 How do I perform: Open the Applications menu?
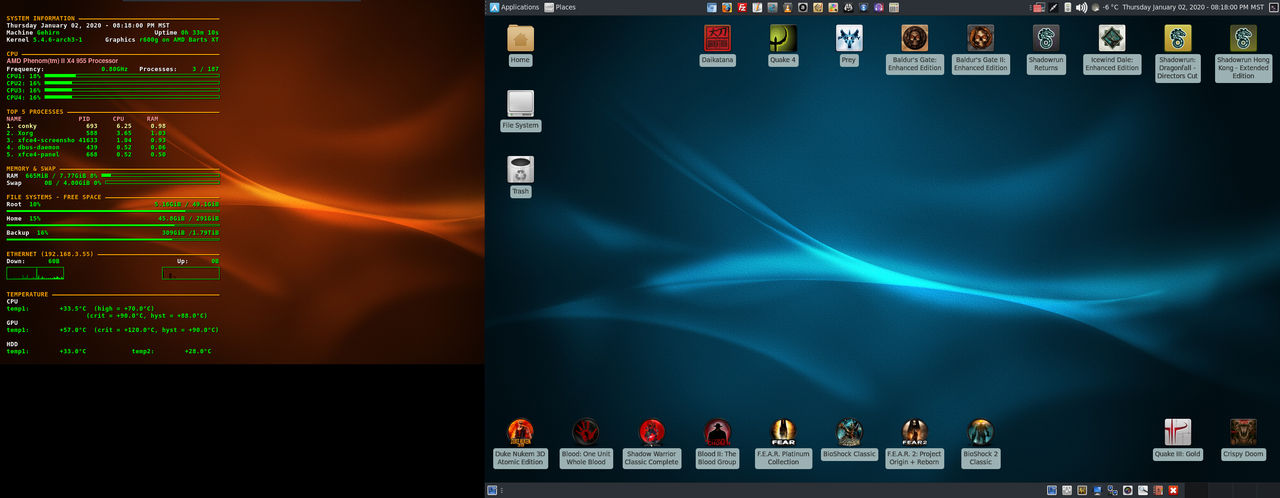[x=514, y=7]
